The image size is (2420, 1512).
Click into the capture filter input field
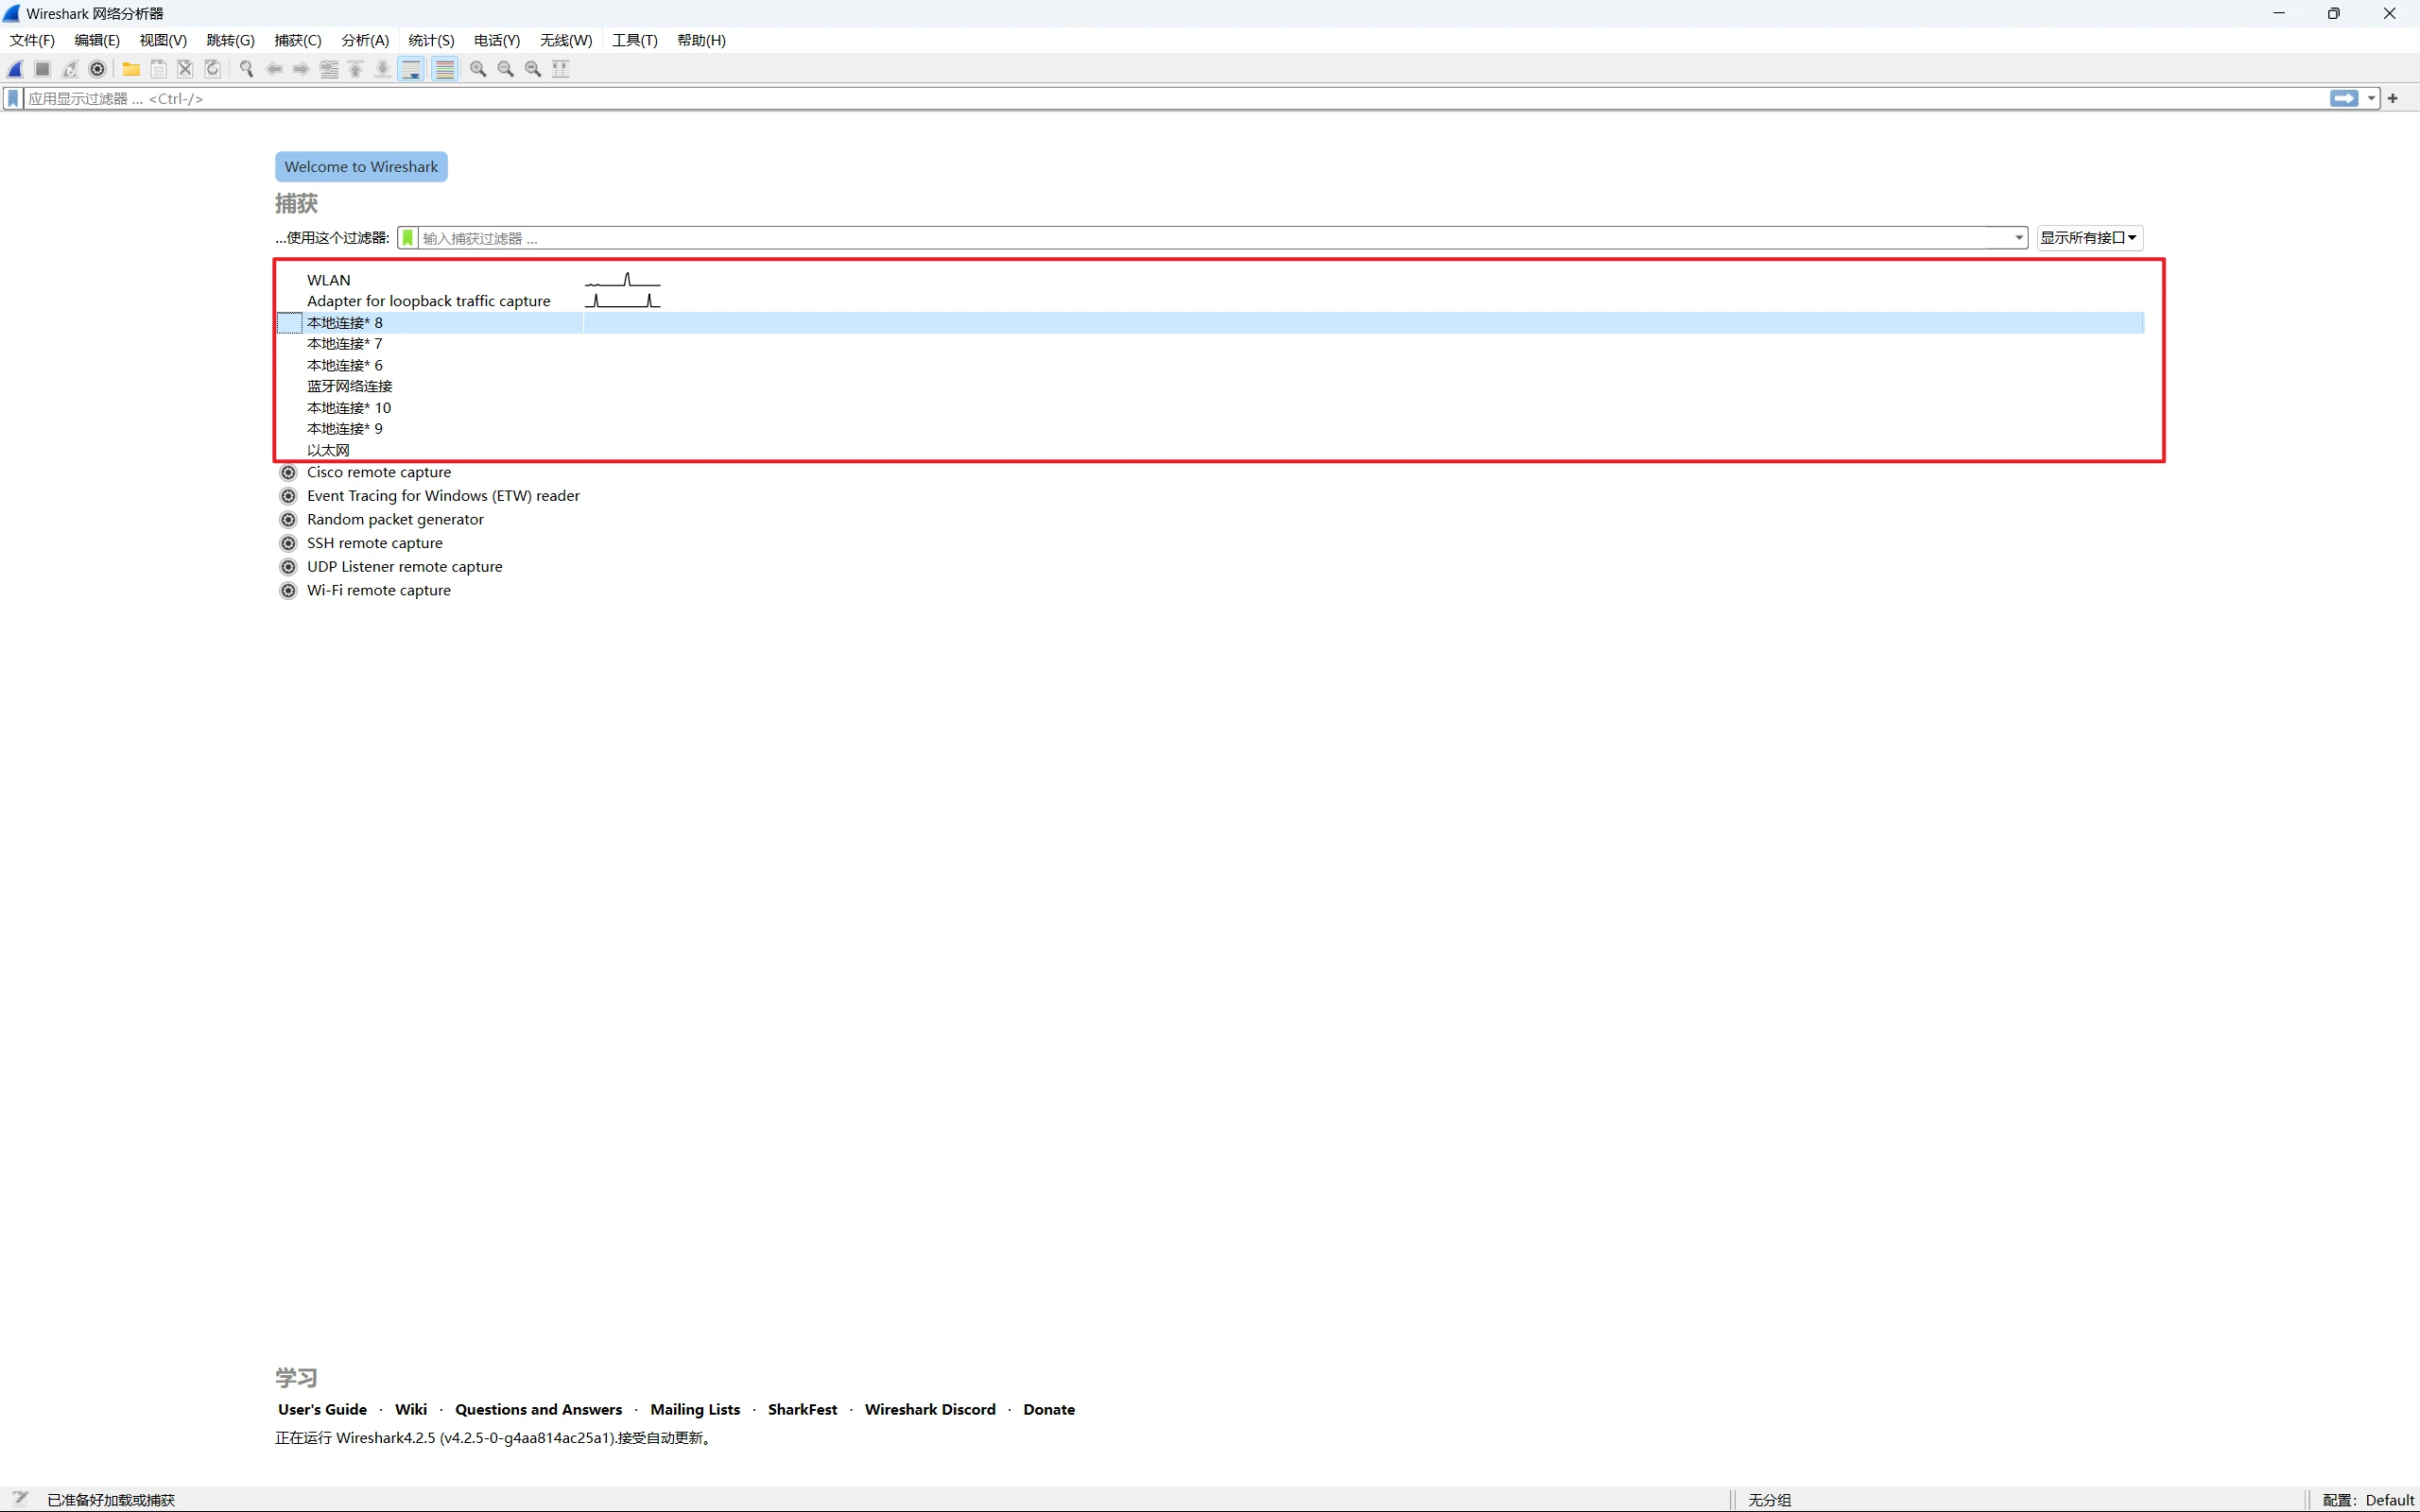click(x=1213, y=238)
